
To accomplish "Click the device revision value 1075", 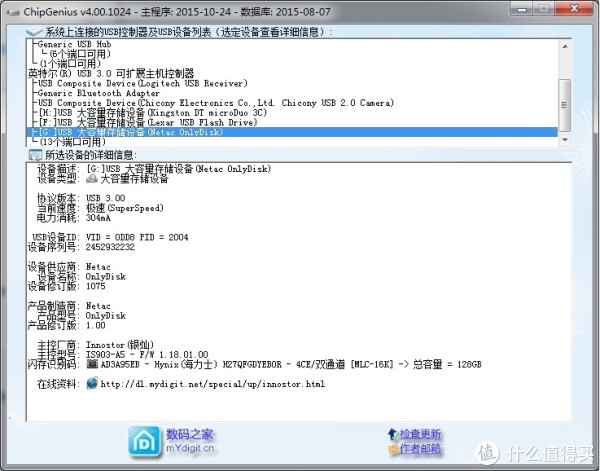I will point(96,286).
